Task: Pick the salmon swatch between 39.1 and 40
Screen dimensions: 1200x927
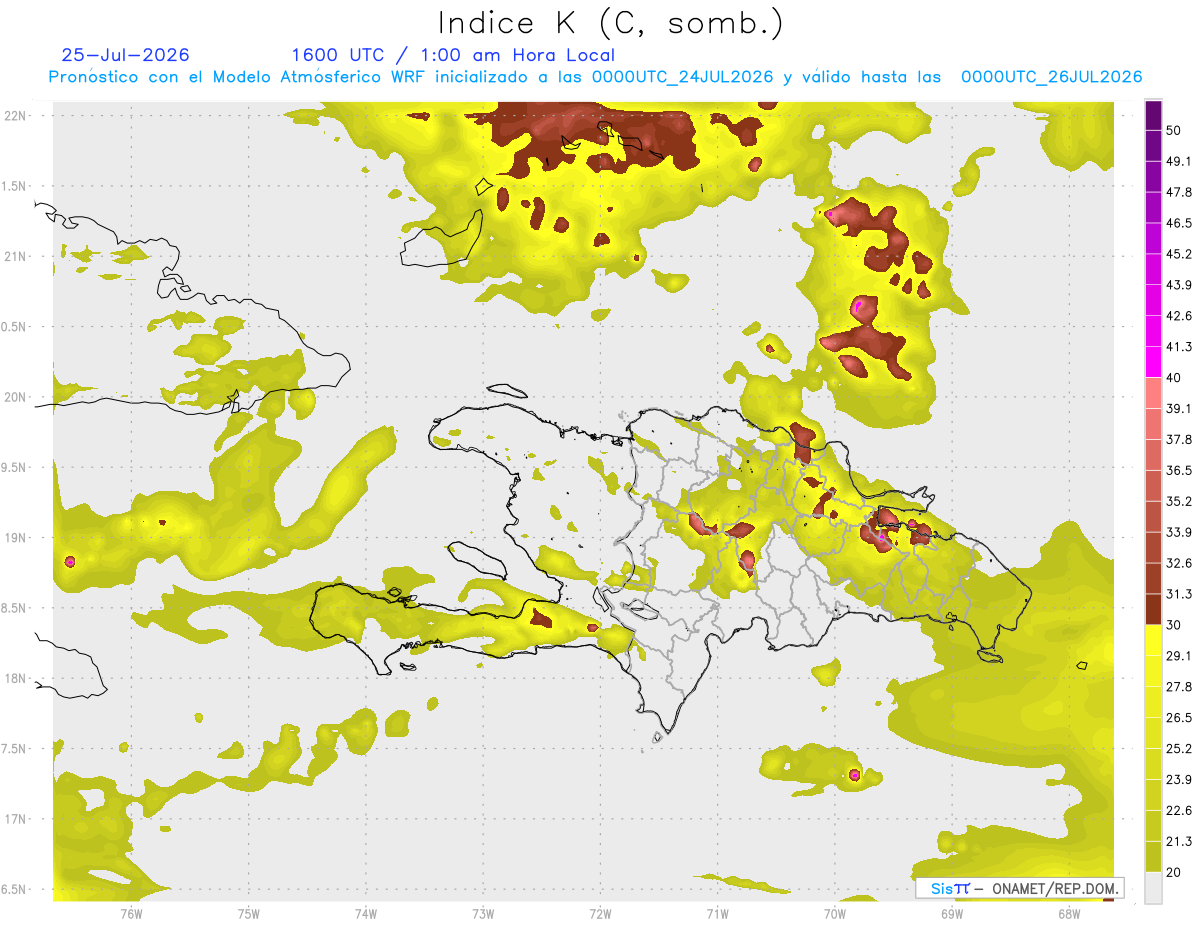Action: [x=1153, y=393]
